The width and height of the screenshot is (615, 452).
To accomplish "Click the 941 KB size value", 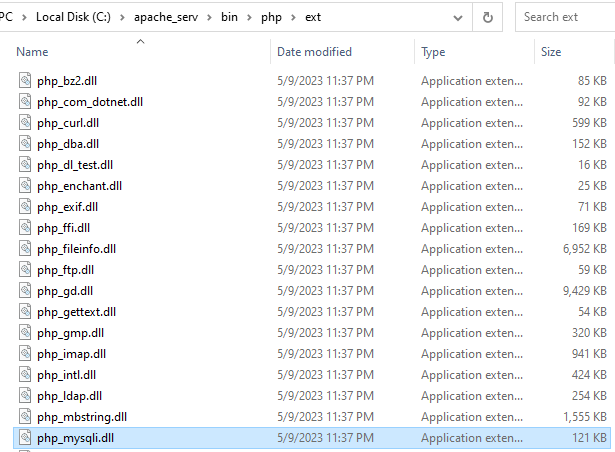I will tap(589, 354).
